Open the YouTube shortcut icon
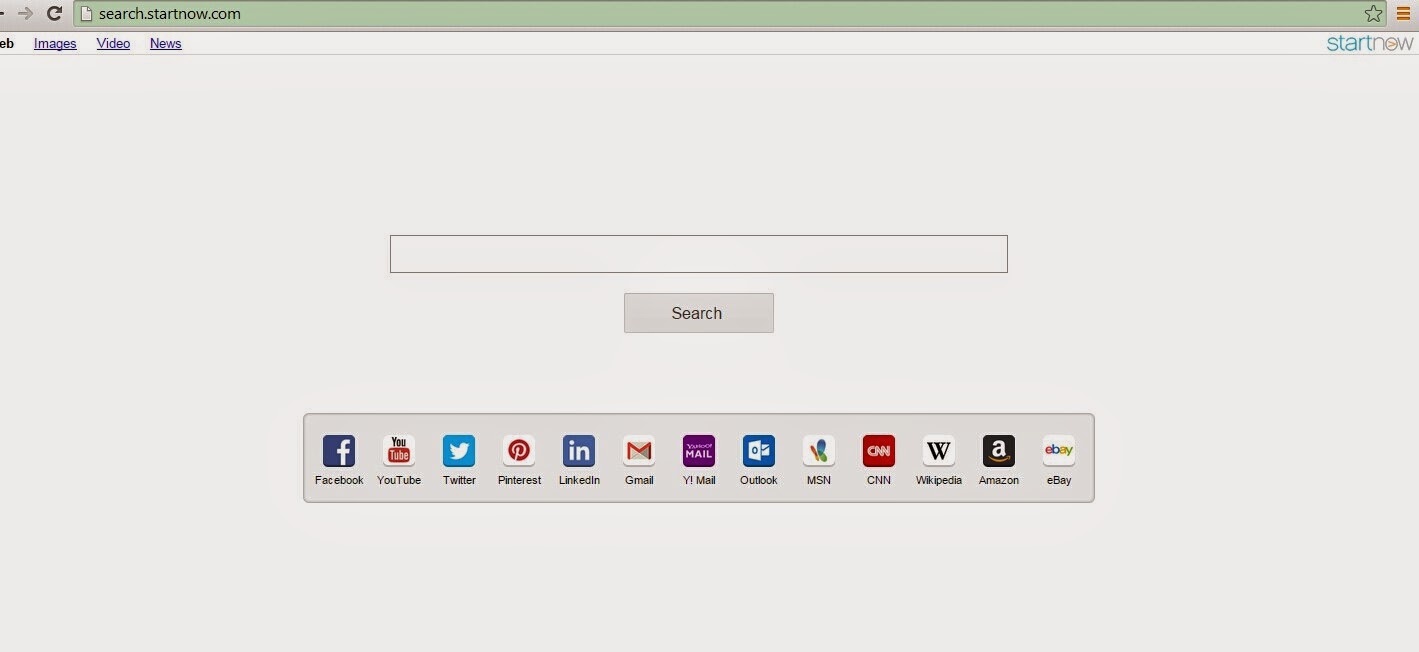The image size is (1419, 652). tap(399, 451)
